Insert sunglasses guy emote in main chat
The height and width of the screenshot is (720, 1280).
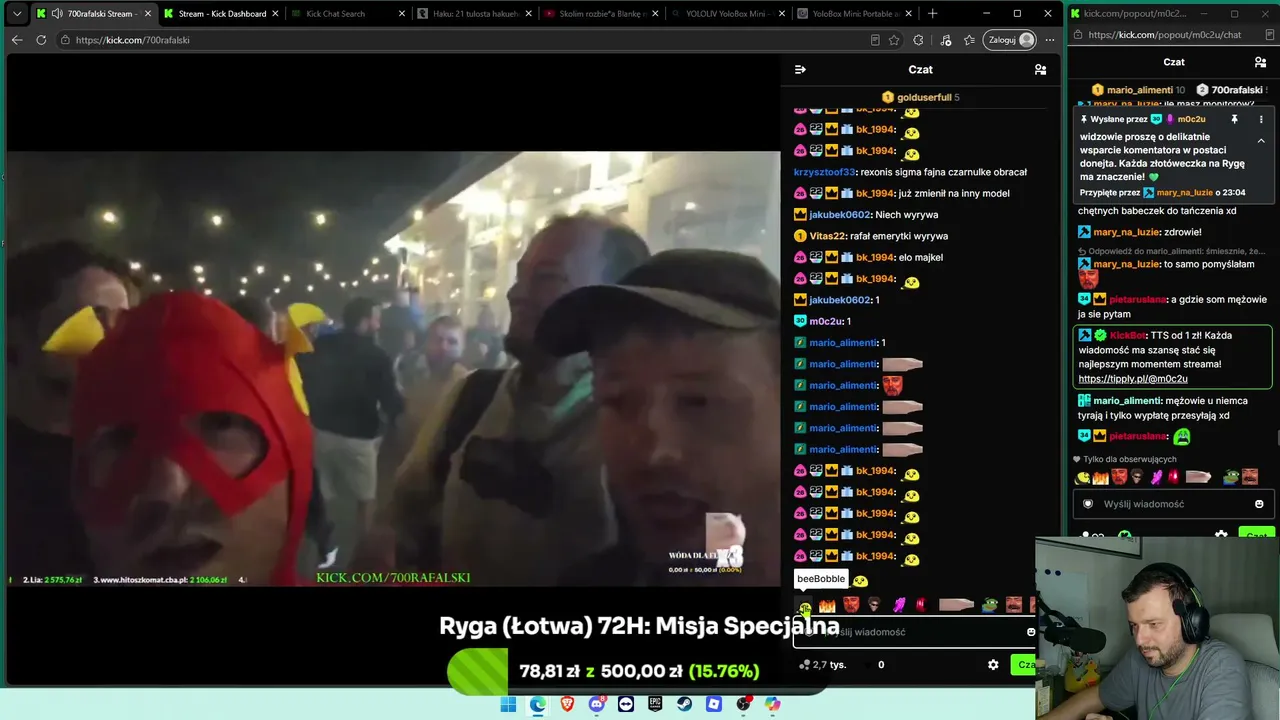(874, 605)
